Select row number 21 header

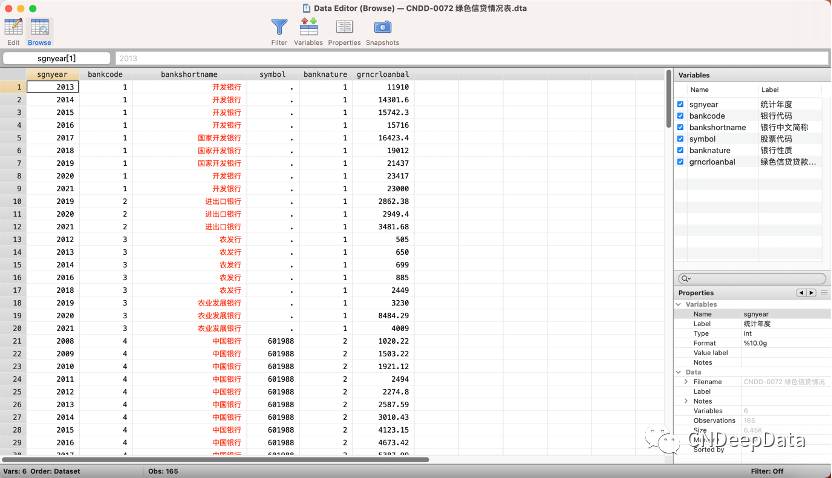13,341
